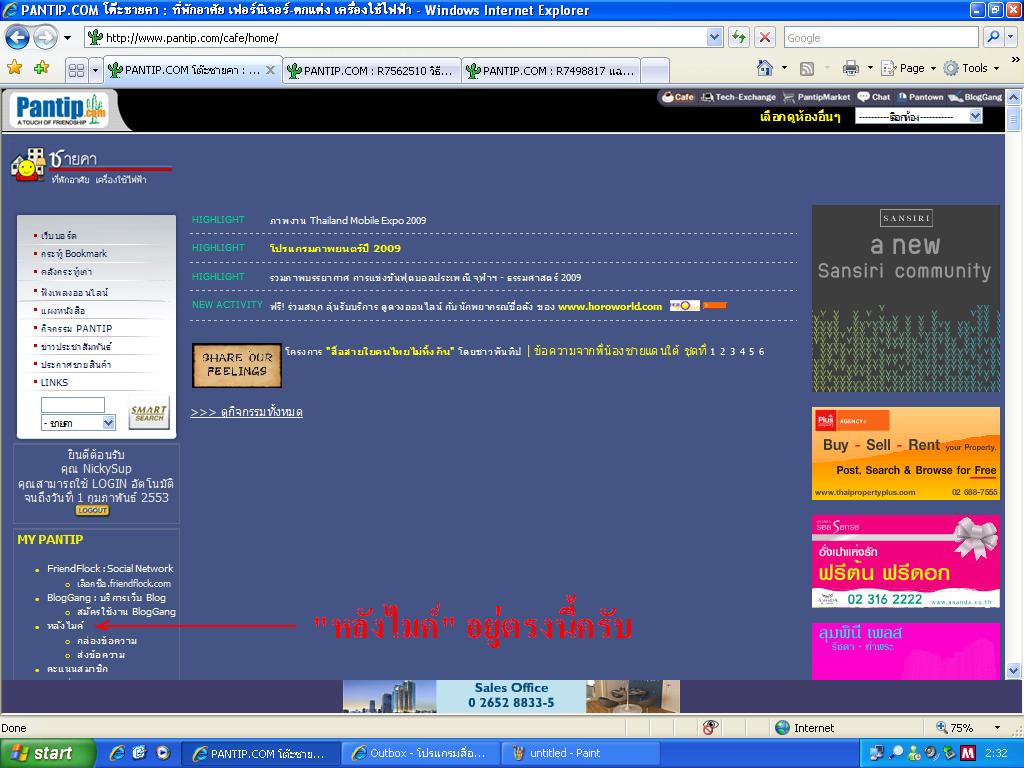Click the LOGOUT button

tap(92, 510)
